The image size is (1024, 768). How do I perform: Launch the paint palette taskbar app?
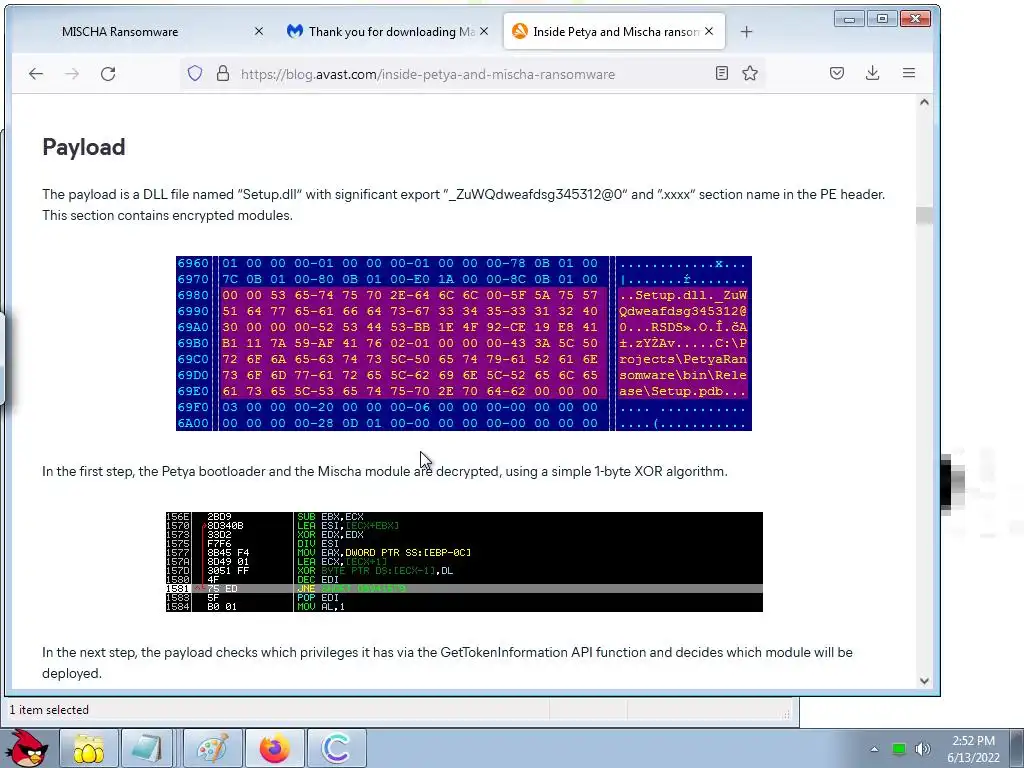pyautogui.click(x=212, y=748)
